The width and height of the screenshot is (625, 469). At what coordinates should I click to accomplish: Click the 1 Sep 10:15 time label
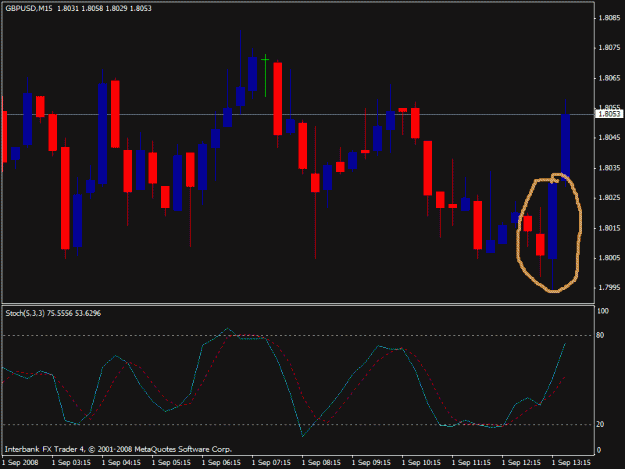coord(421,463)
